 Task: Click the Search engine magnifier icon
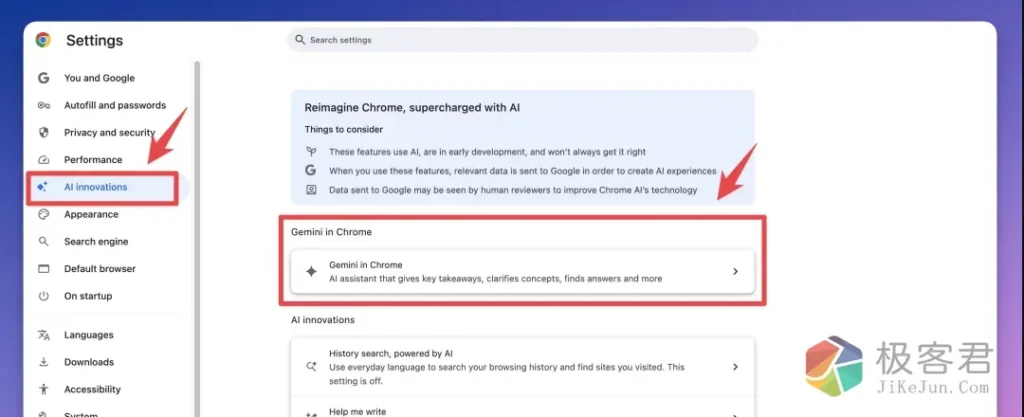click(x=43, y=241)
